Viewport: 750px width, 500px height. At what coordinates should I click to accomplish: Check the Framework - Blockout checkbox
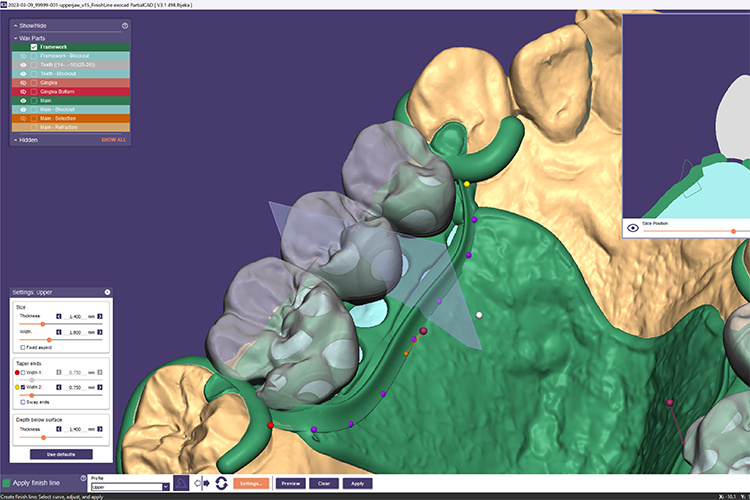(x=34, y=56)
